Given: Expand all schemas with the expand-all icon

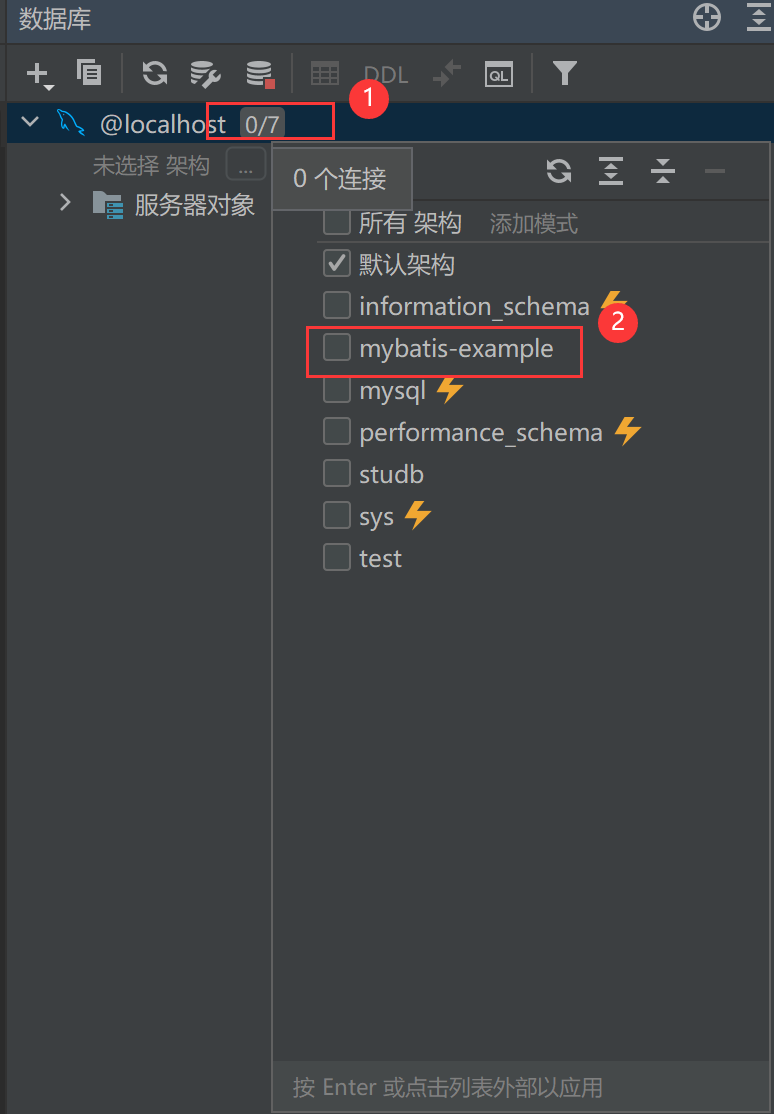Looking at the screenshot, I should click(611, 171).
